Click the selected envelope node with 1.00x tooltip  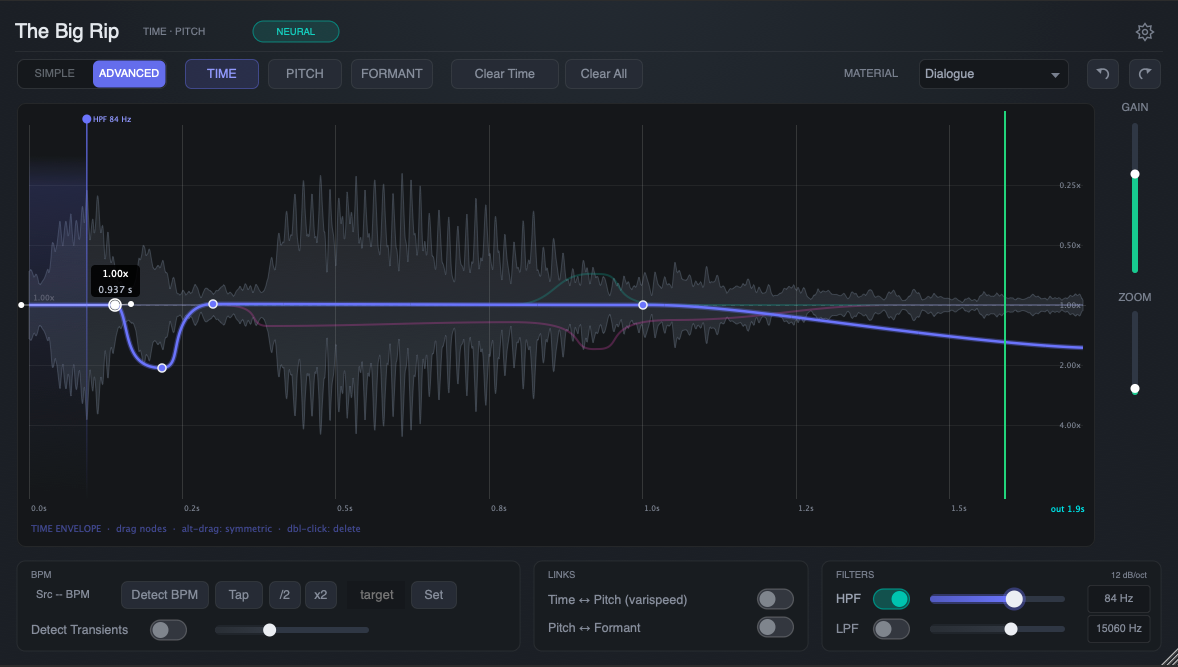[115, 305]
